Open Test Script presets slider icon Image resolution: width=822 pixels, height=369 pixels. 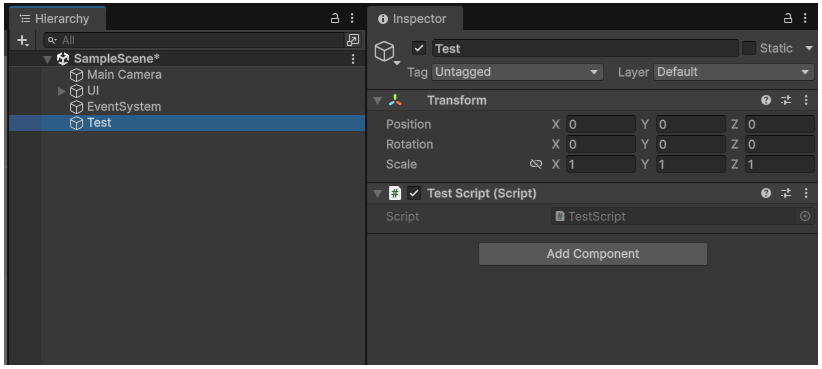786,193
